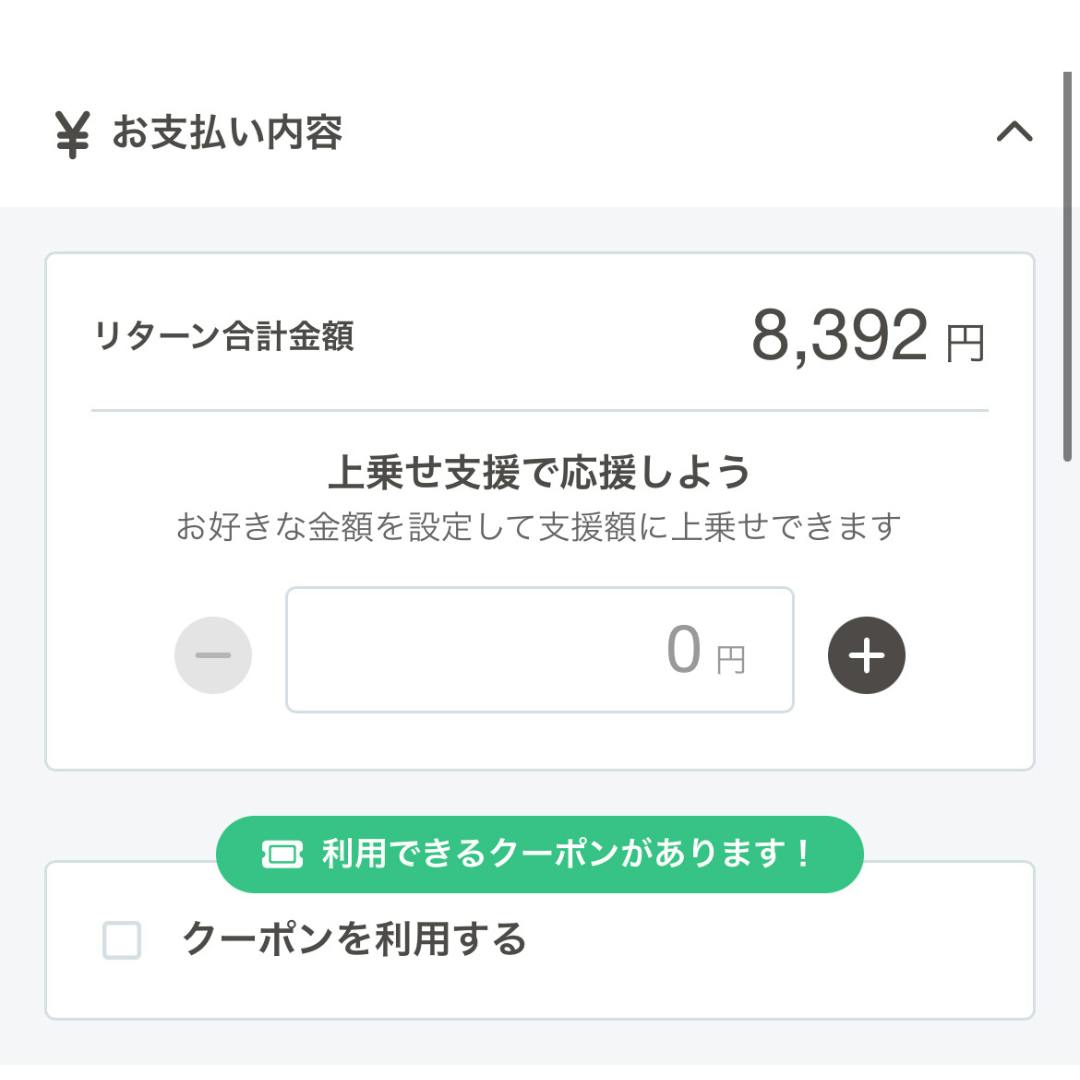Viewport: 1080px width, 1080px height.
Task: Click the 8,392 total amount value
Action: [x=839, y=337]
